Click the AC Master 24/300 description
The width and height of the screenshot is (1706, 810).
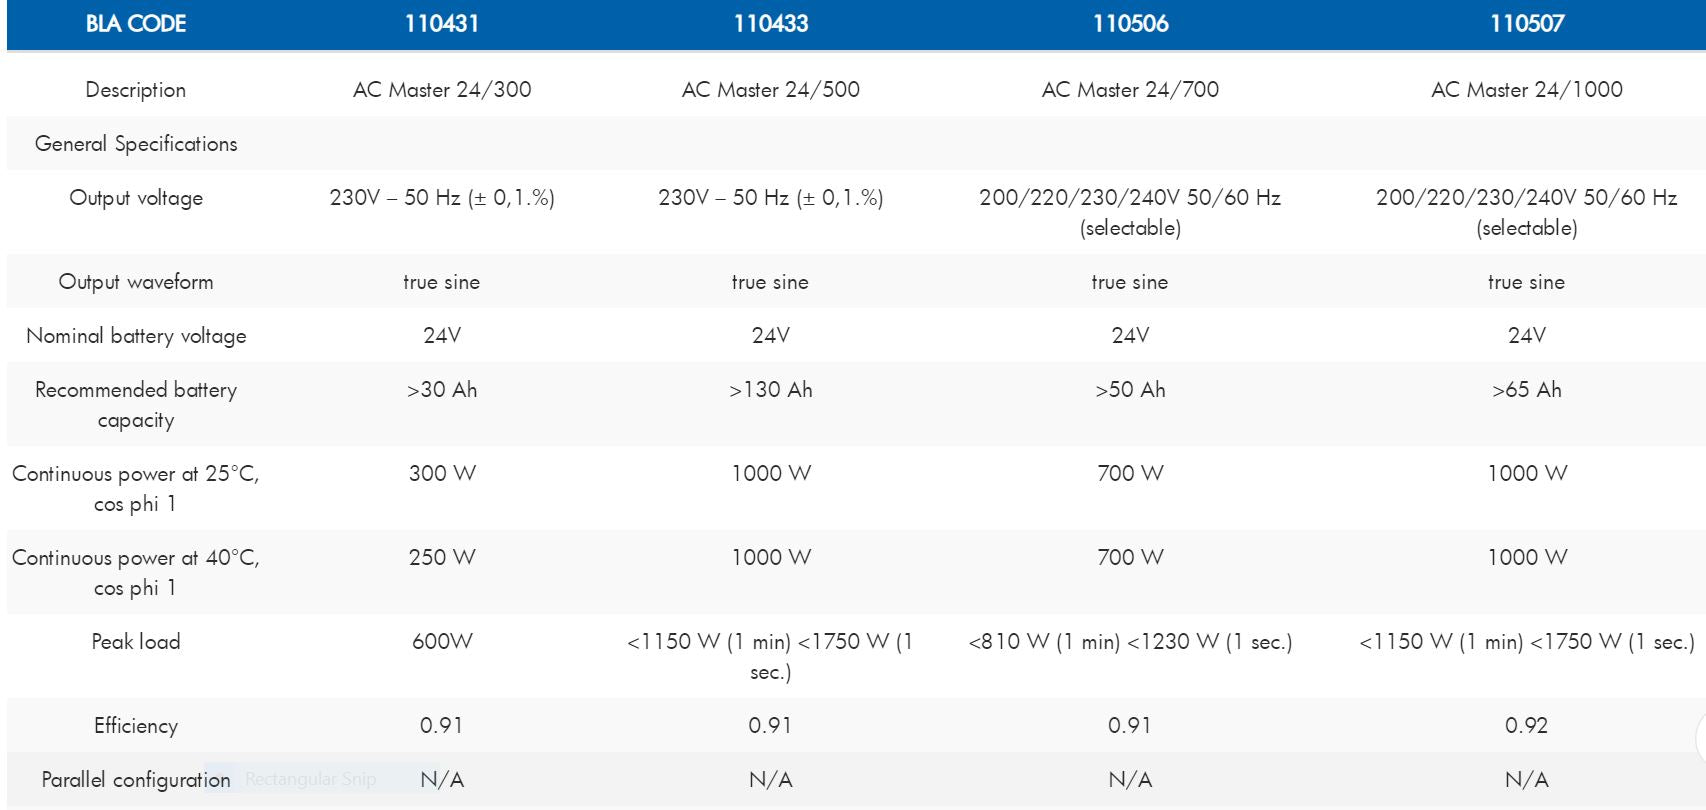point(442,90)
